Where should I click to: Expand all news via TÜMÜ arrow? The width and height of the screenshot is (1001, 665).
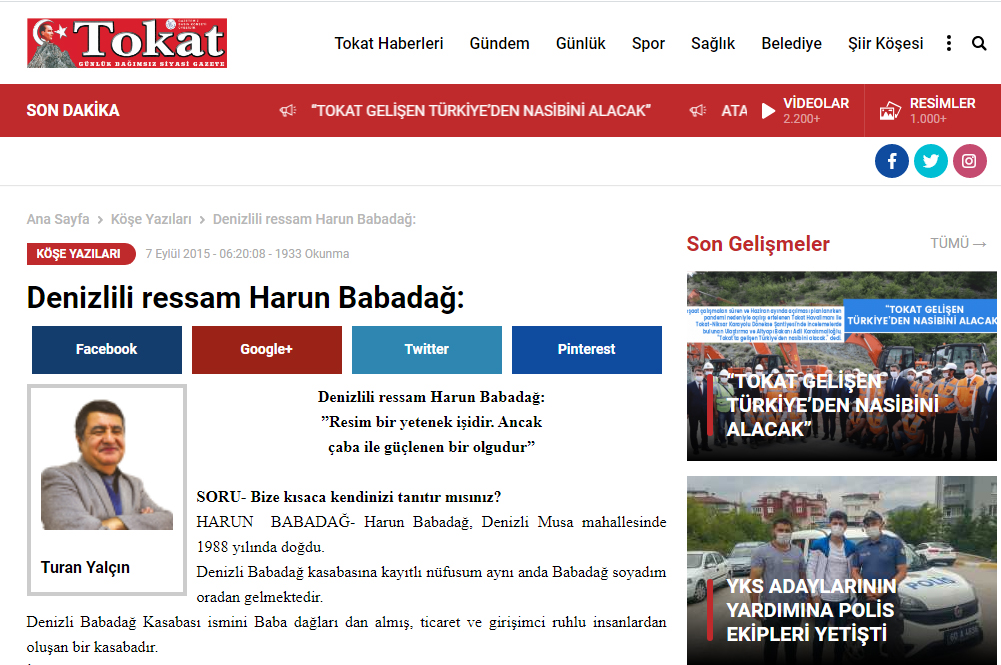958,243
